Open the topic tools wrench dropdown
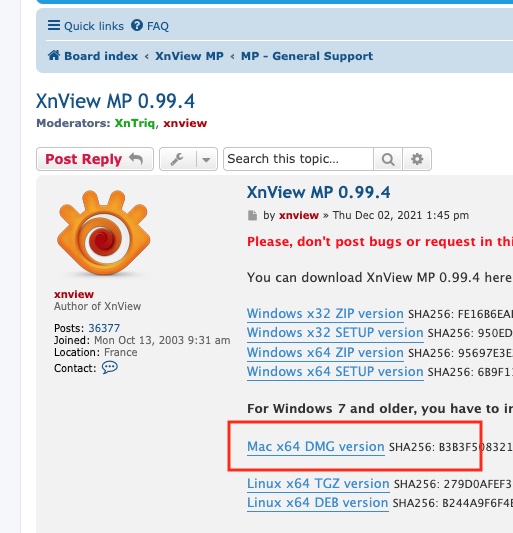 [188, 159]
